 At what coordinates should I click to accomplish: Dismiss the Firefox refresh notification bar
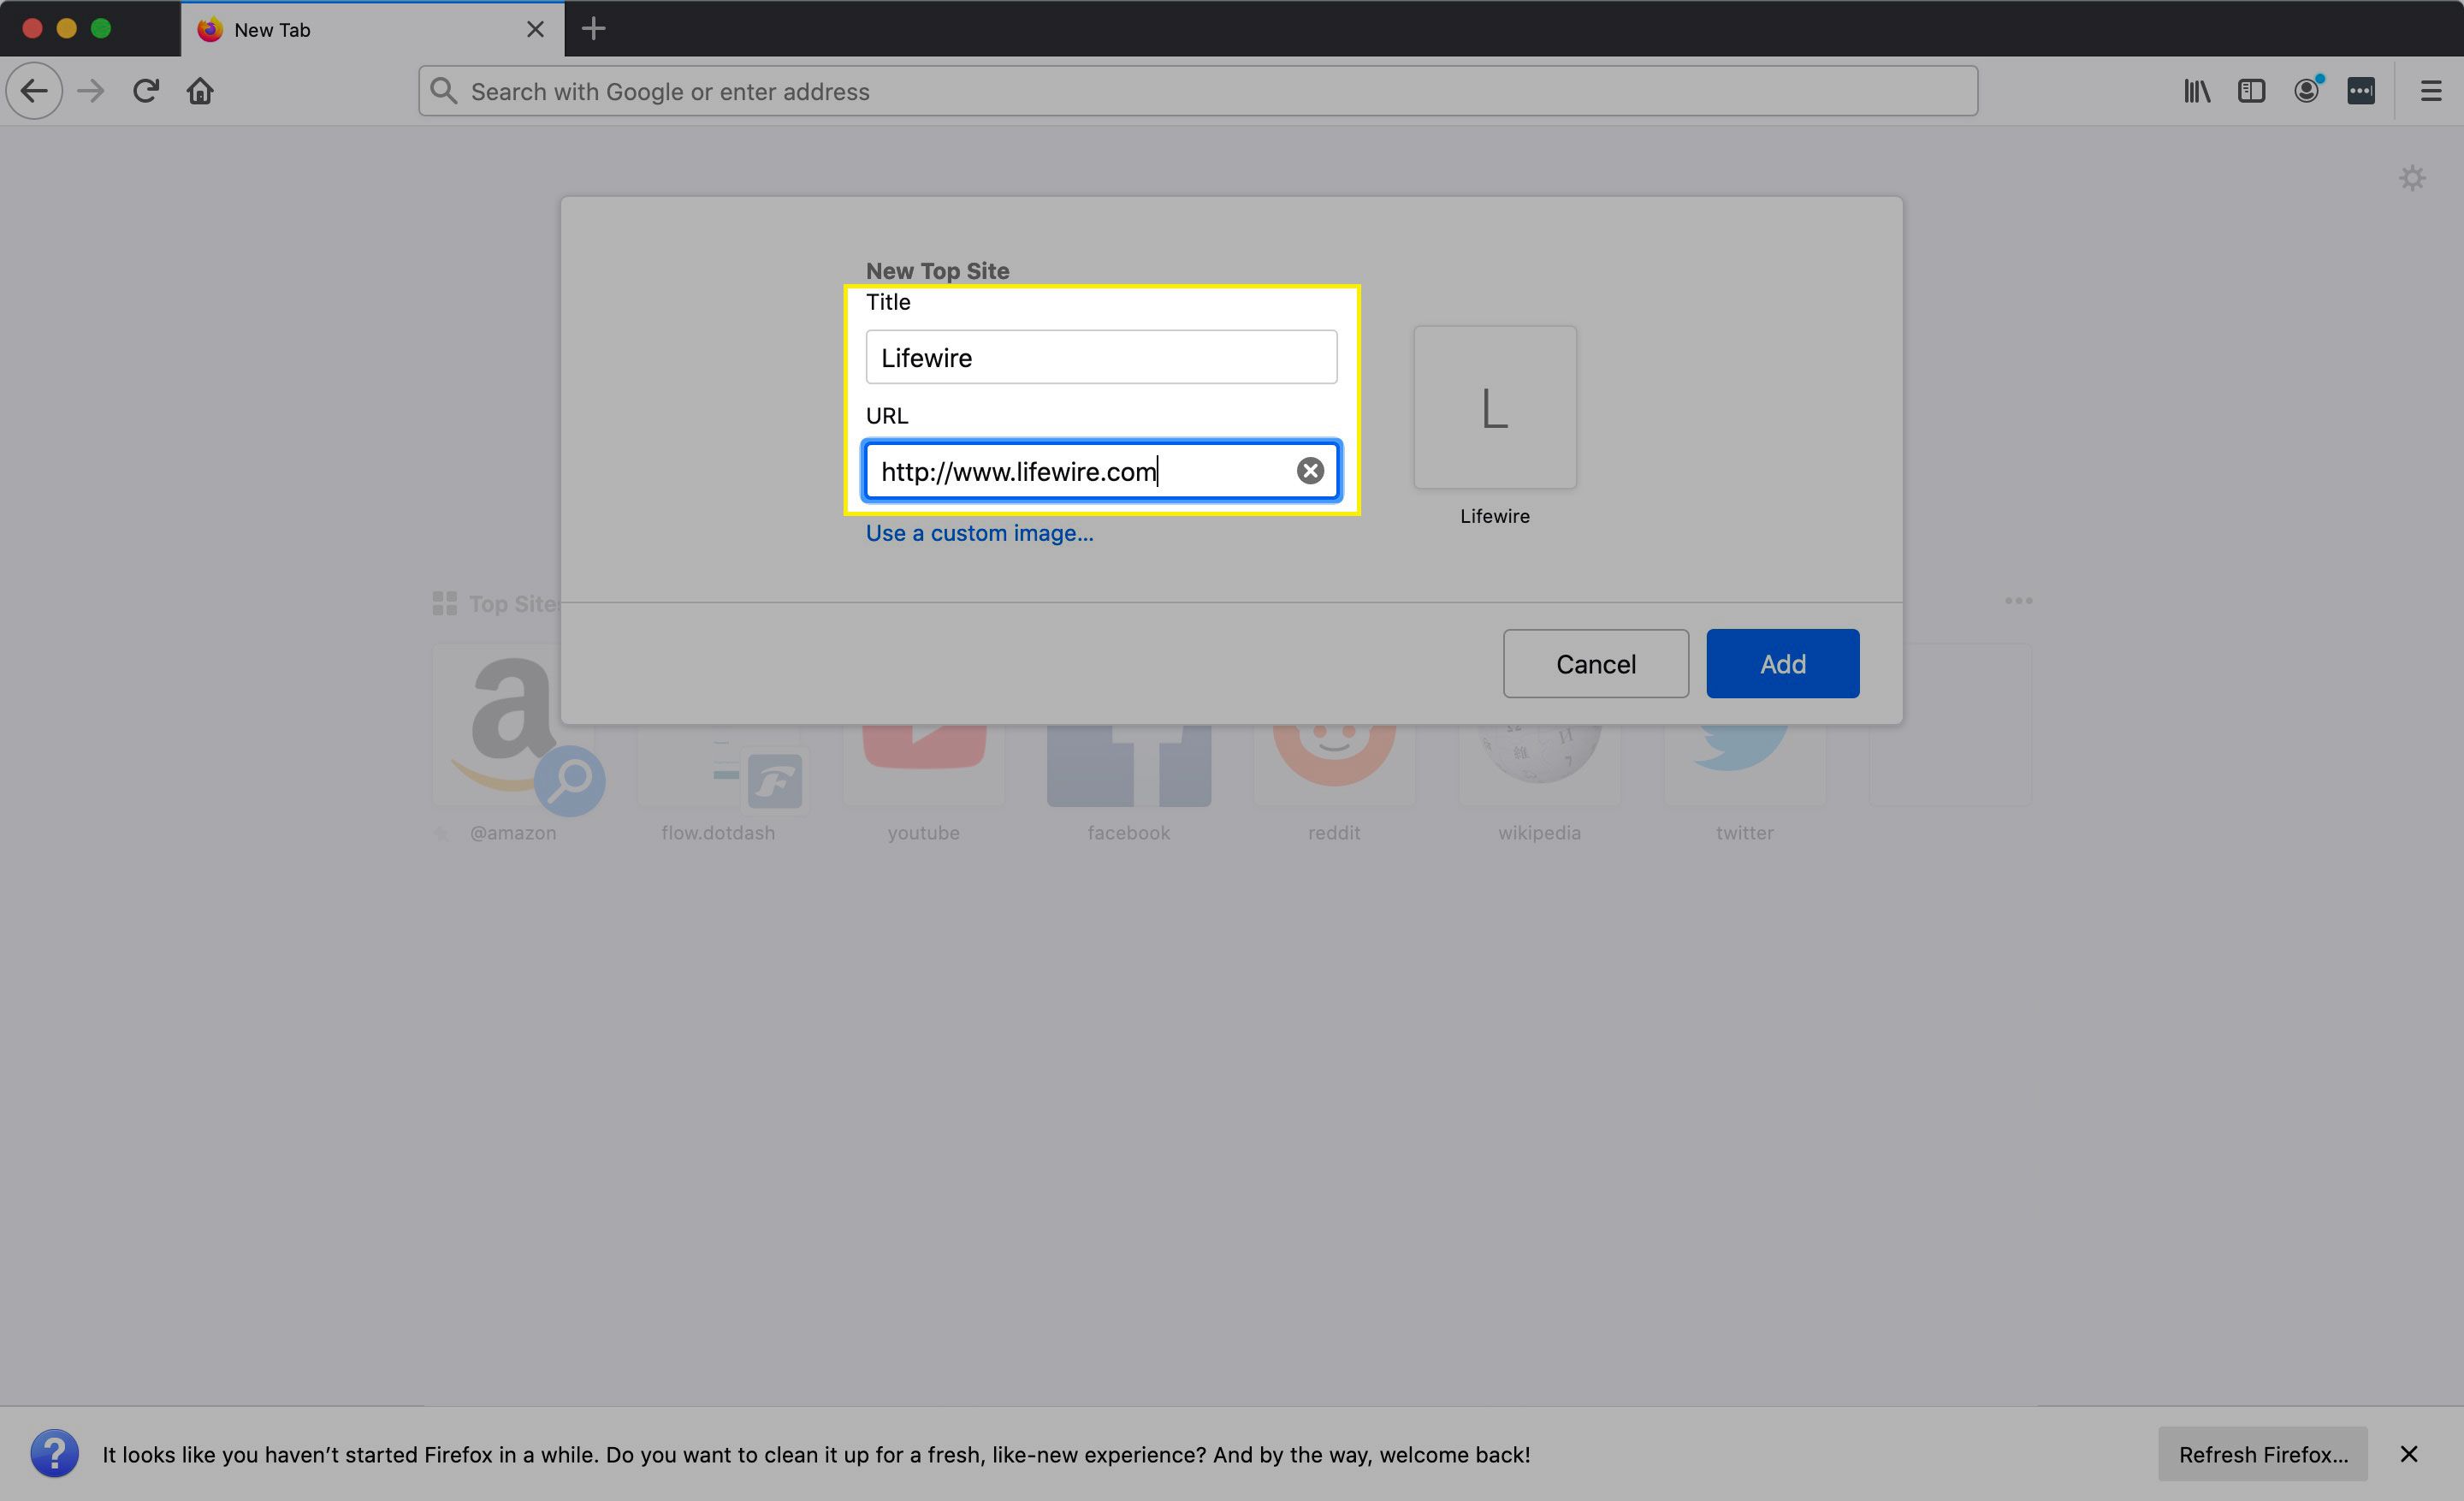pyautogui.click(x=2409, y=1454)
